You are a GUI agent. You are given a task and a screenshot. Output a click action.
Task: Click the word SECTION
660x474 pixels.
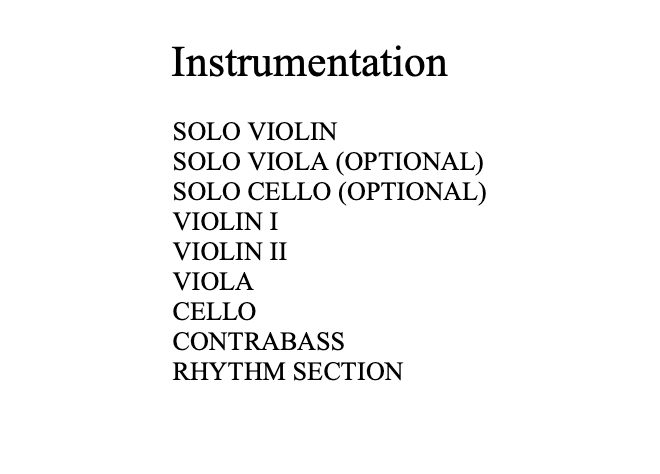(x=348, y=372)
